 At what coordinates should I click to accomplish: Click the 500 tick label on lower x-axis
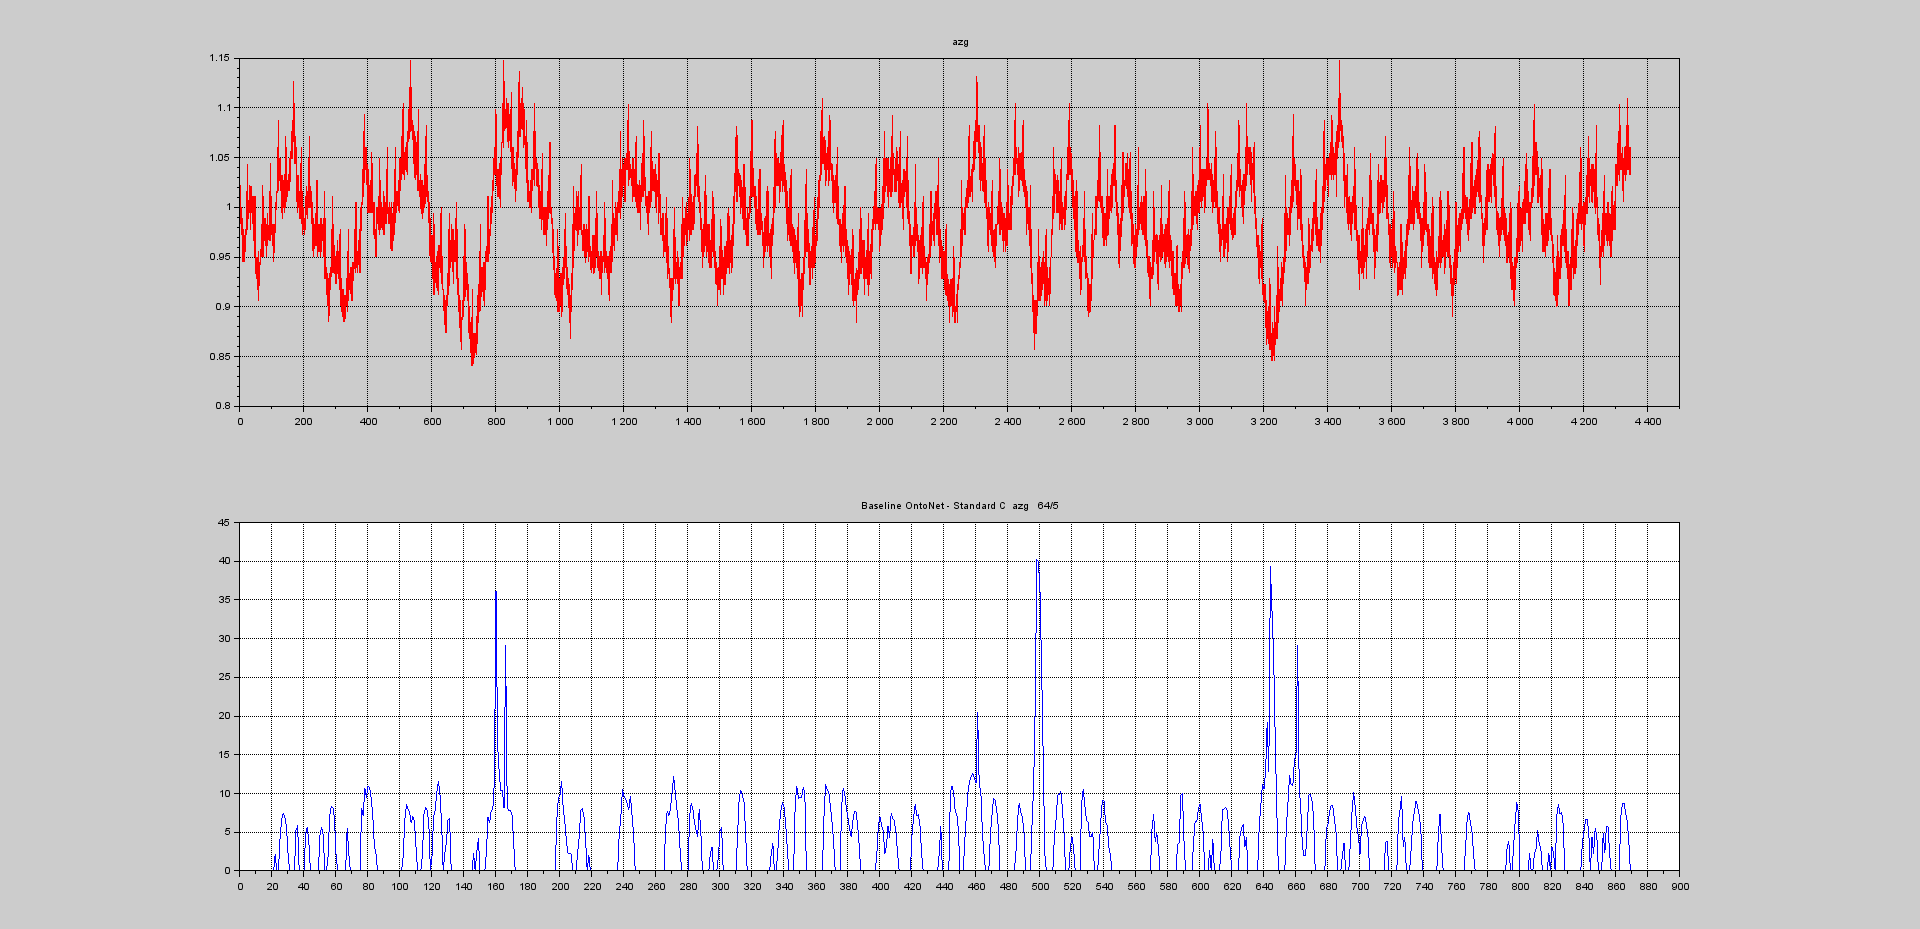(1040, 886)
